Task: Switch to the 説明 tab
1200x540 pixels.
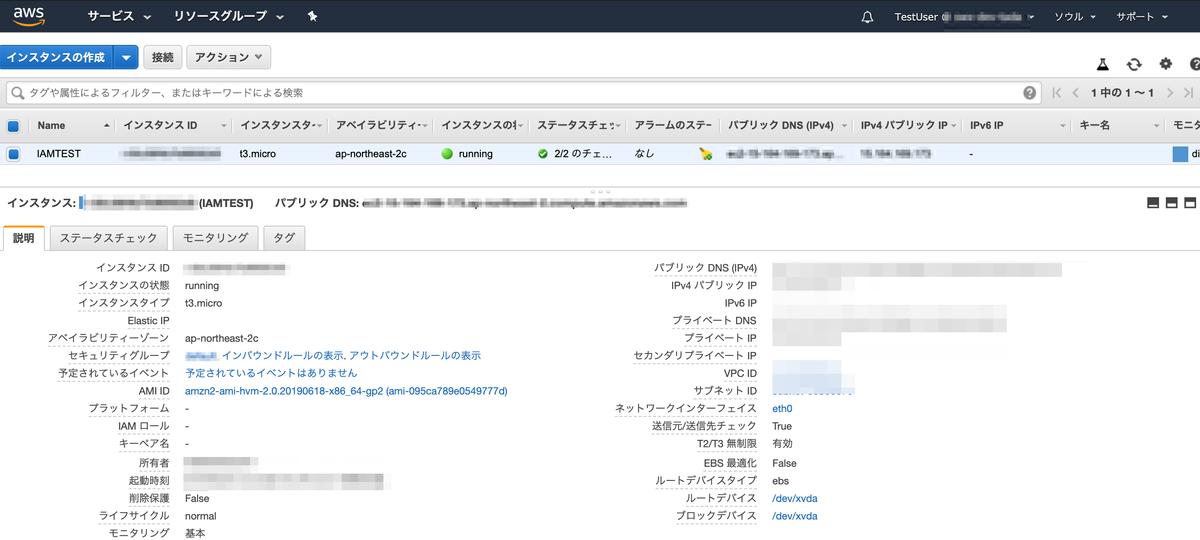Action: [23, 238]
